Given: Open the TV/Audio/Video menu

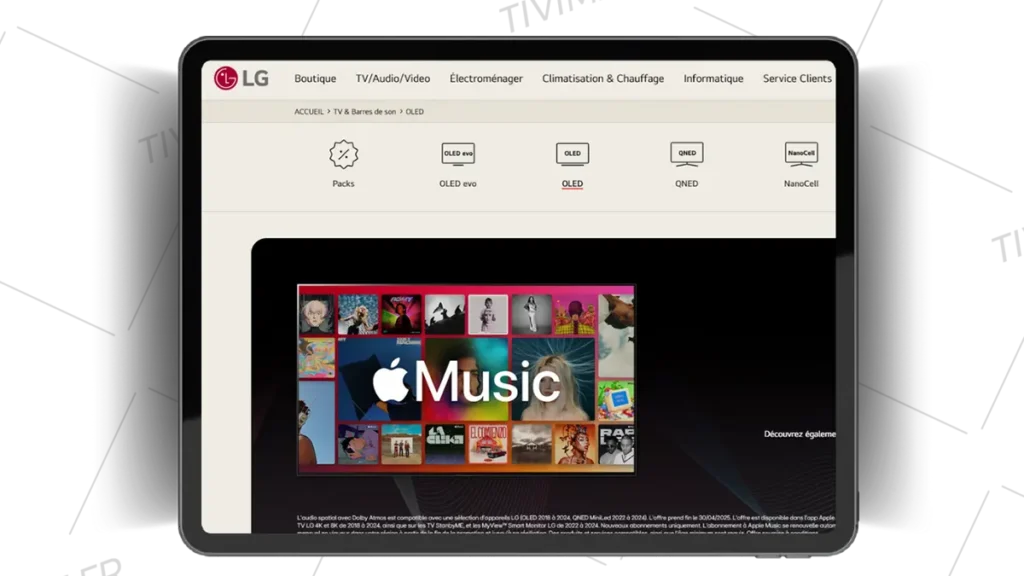Looking at the screenshot, I should click(392, 78).
